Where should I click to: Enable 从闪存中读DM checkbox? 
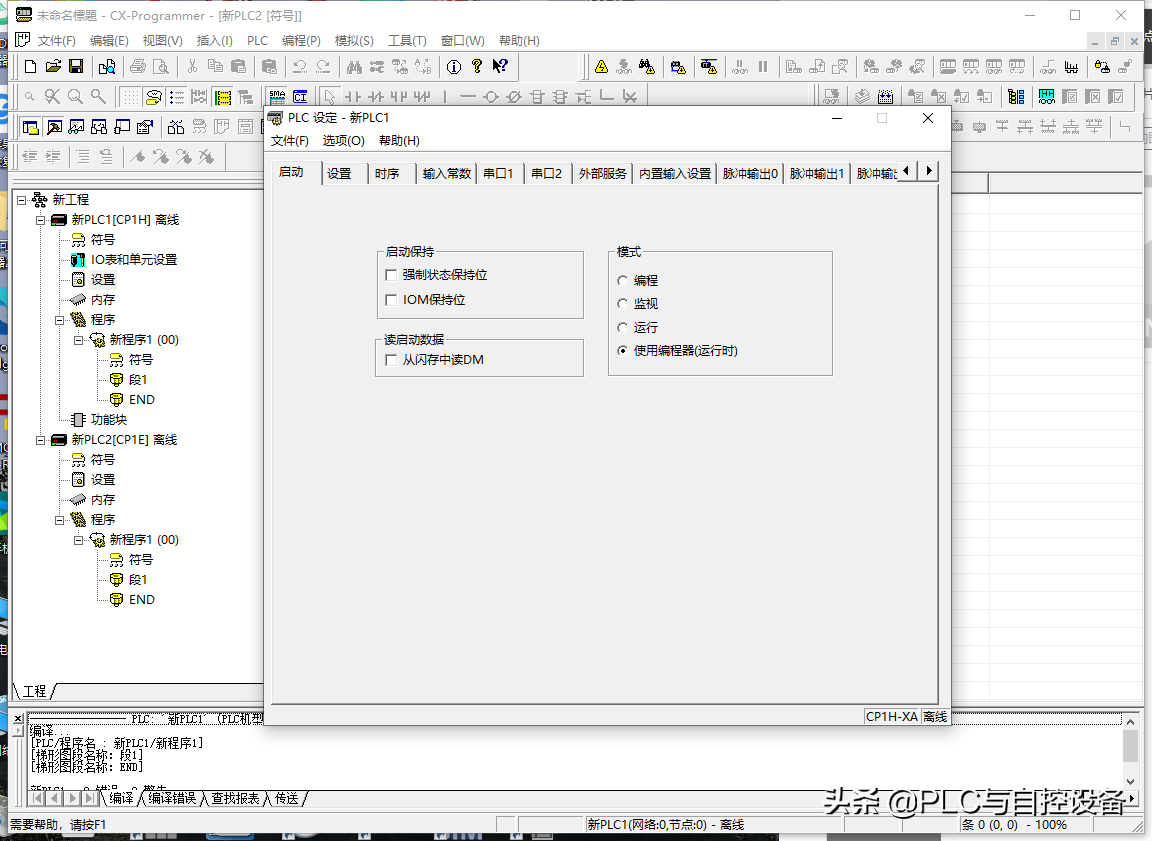391,360
